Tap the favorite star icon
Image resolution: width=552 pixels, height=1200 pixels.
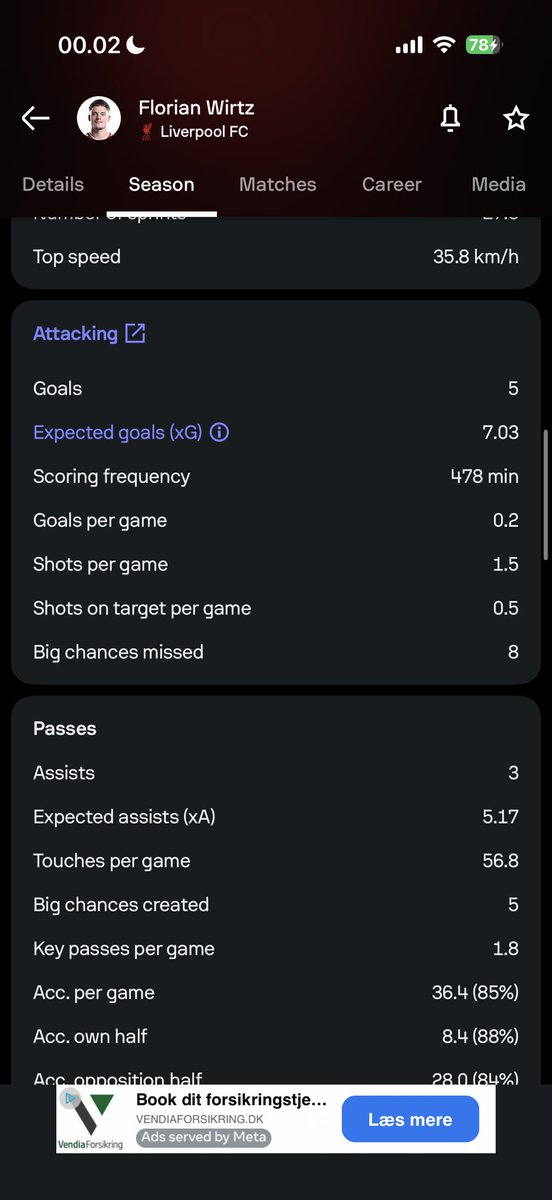point(515,118)
